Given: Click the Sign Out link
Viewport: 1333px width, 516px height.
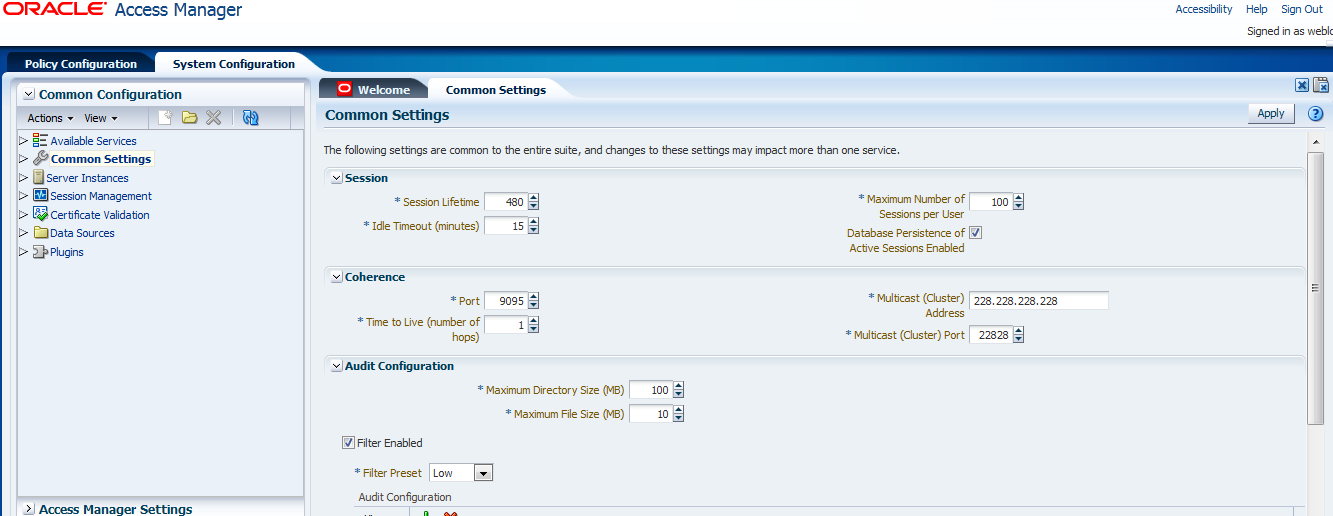Looking at the screenshot, I should (x=1302, y=9).
